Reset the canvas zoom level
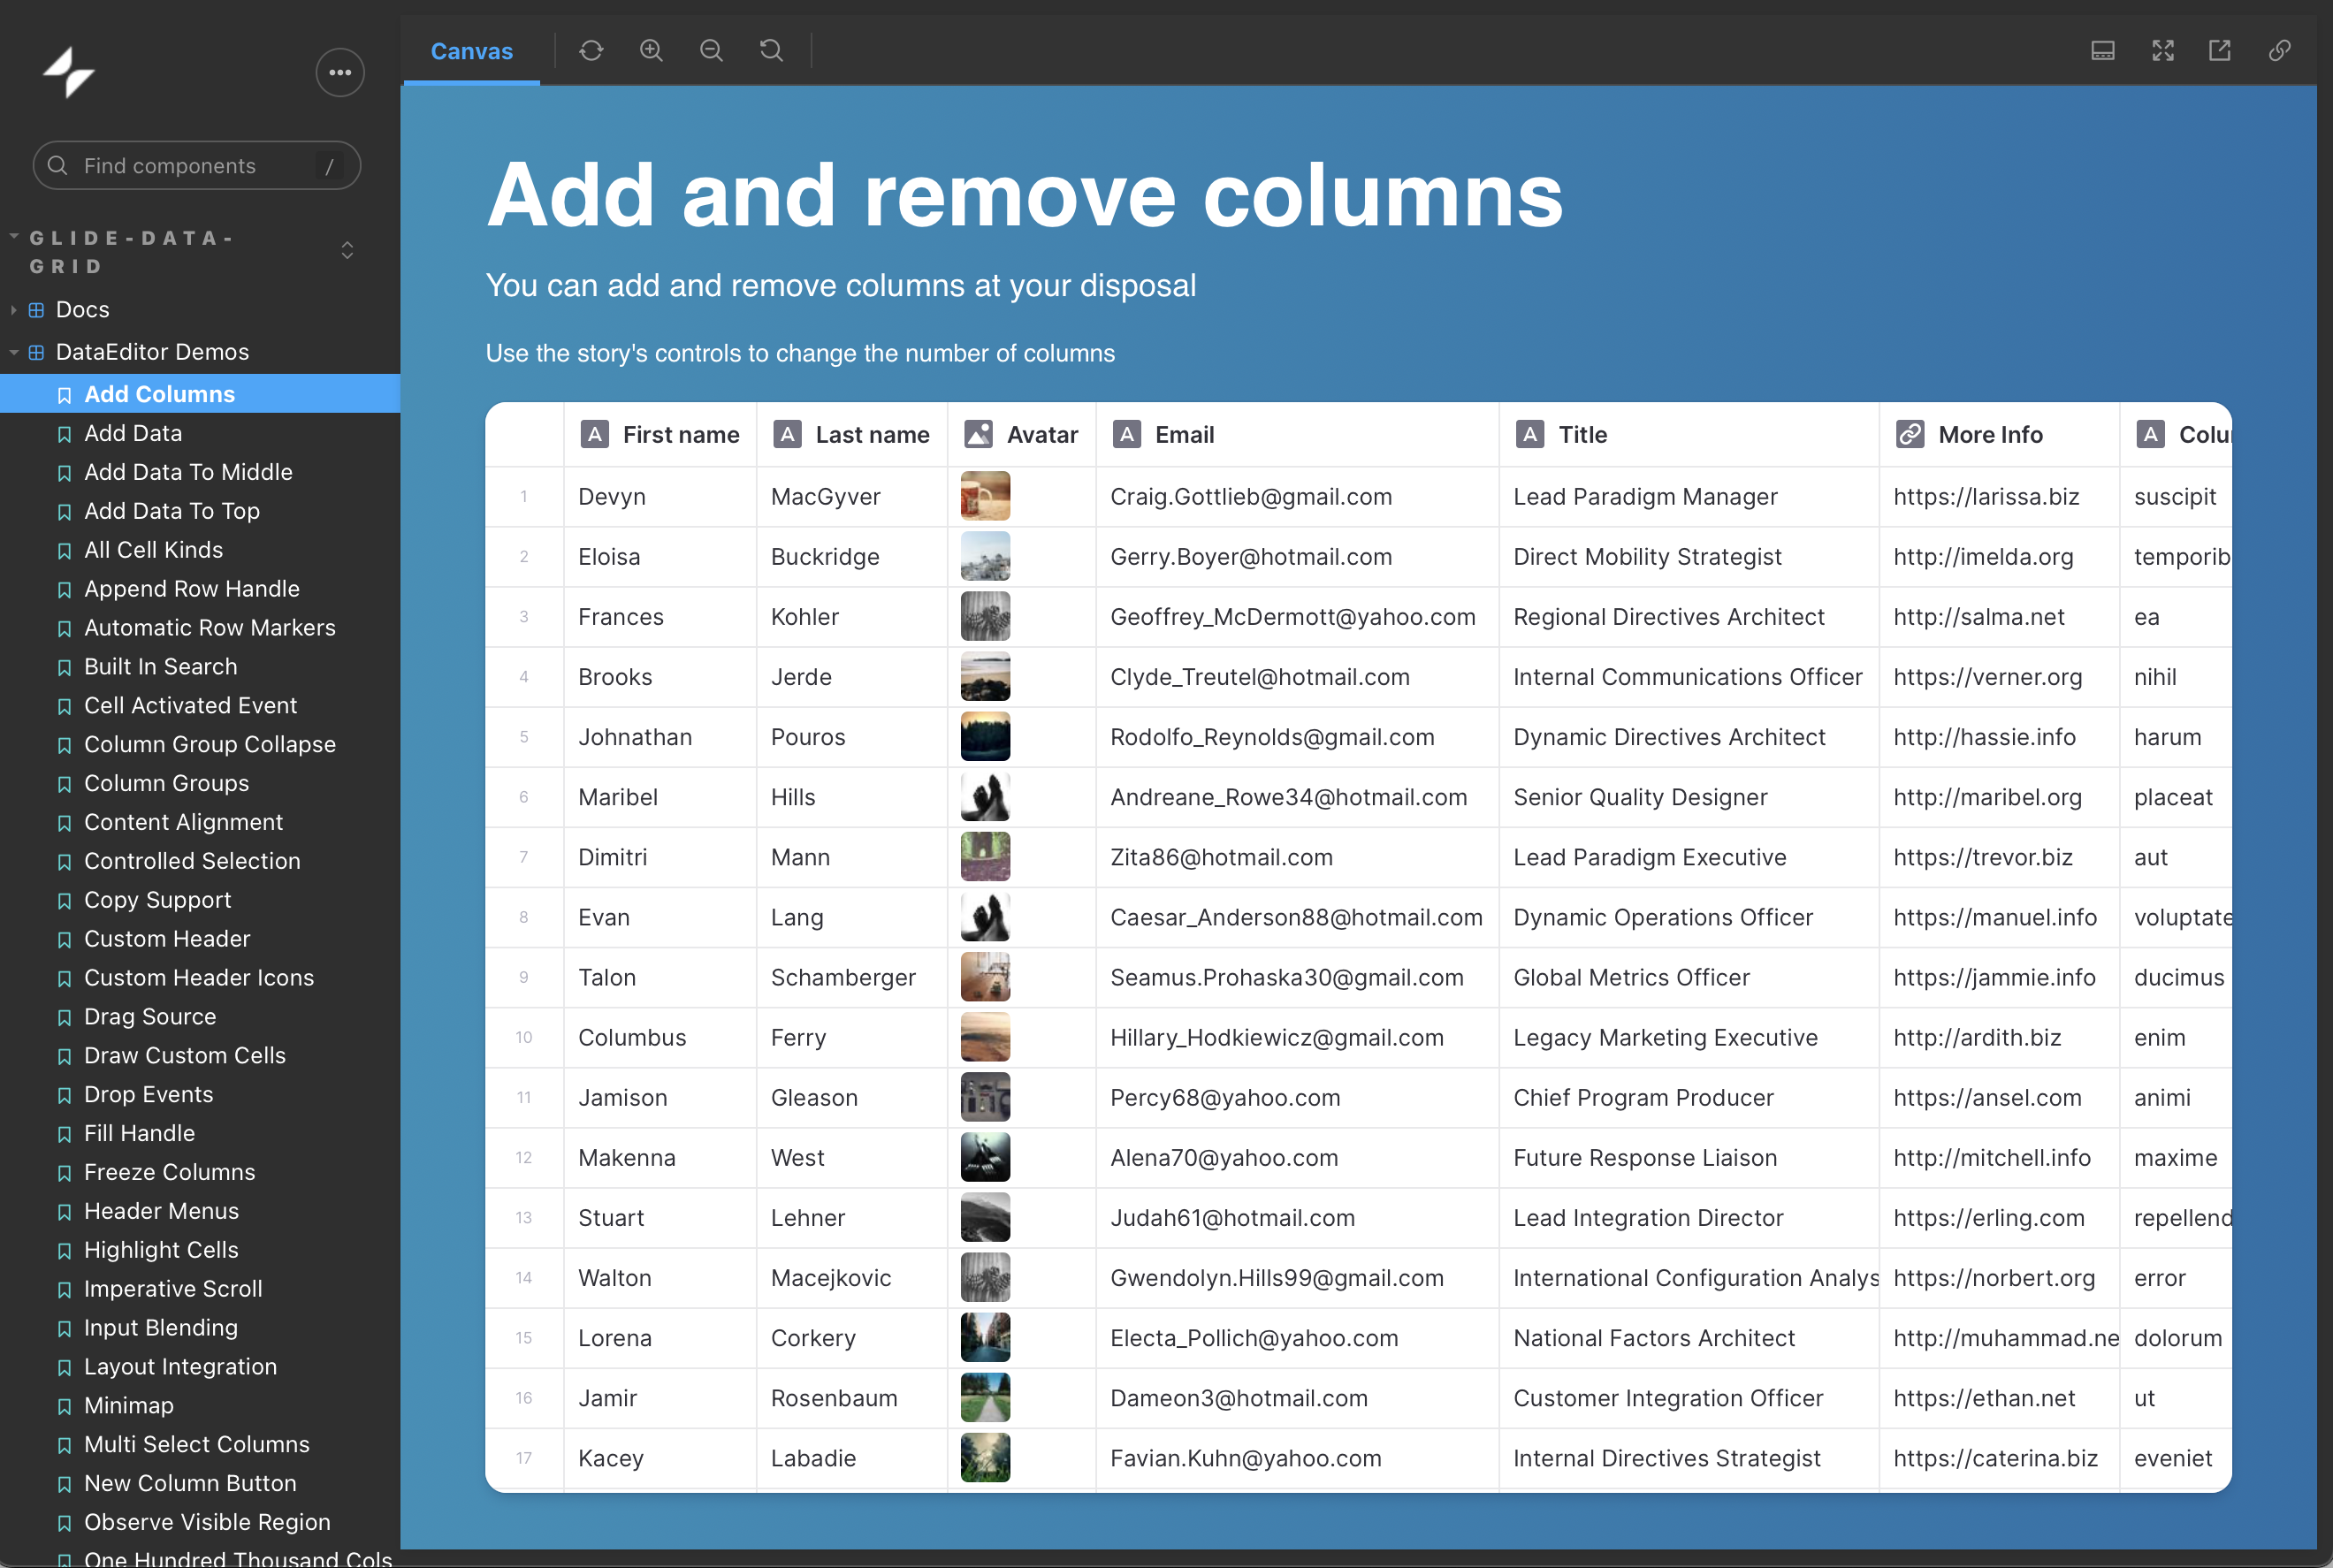The width and height of the screenshot is (2333, 1568). click(x=771, y=50)
